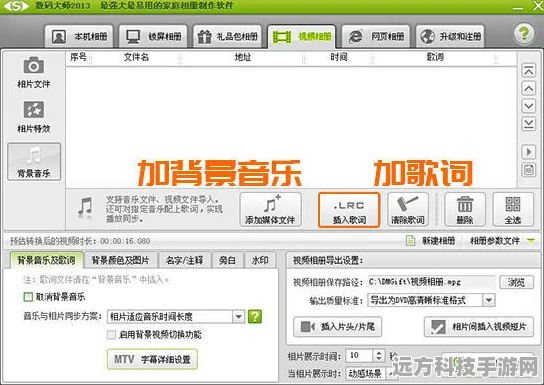Switch to 视频相册 tab

coord(301,36)
